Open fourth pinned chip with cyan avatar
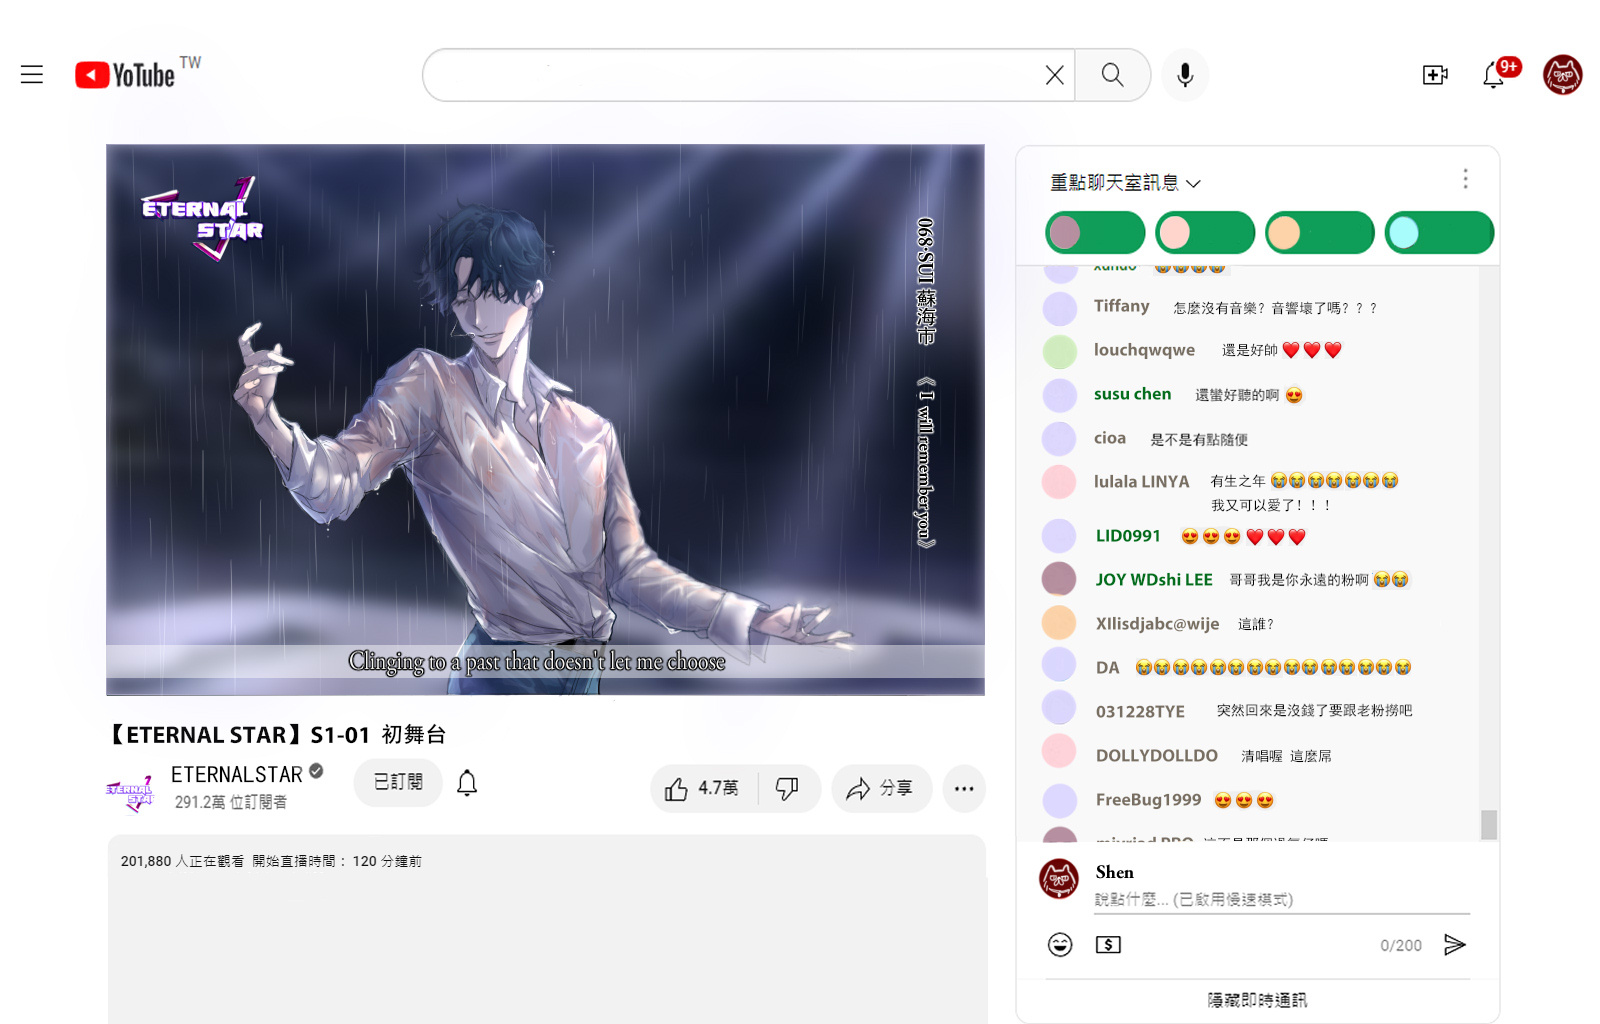 pyautogui.click(x=1439, y=233)
